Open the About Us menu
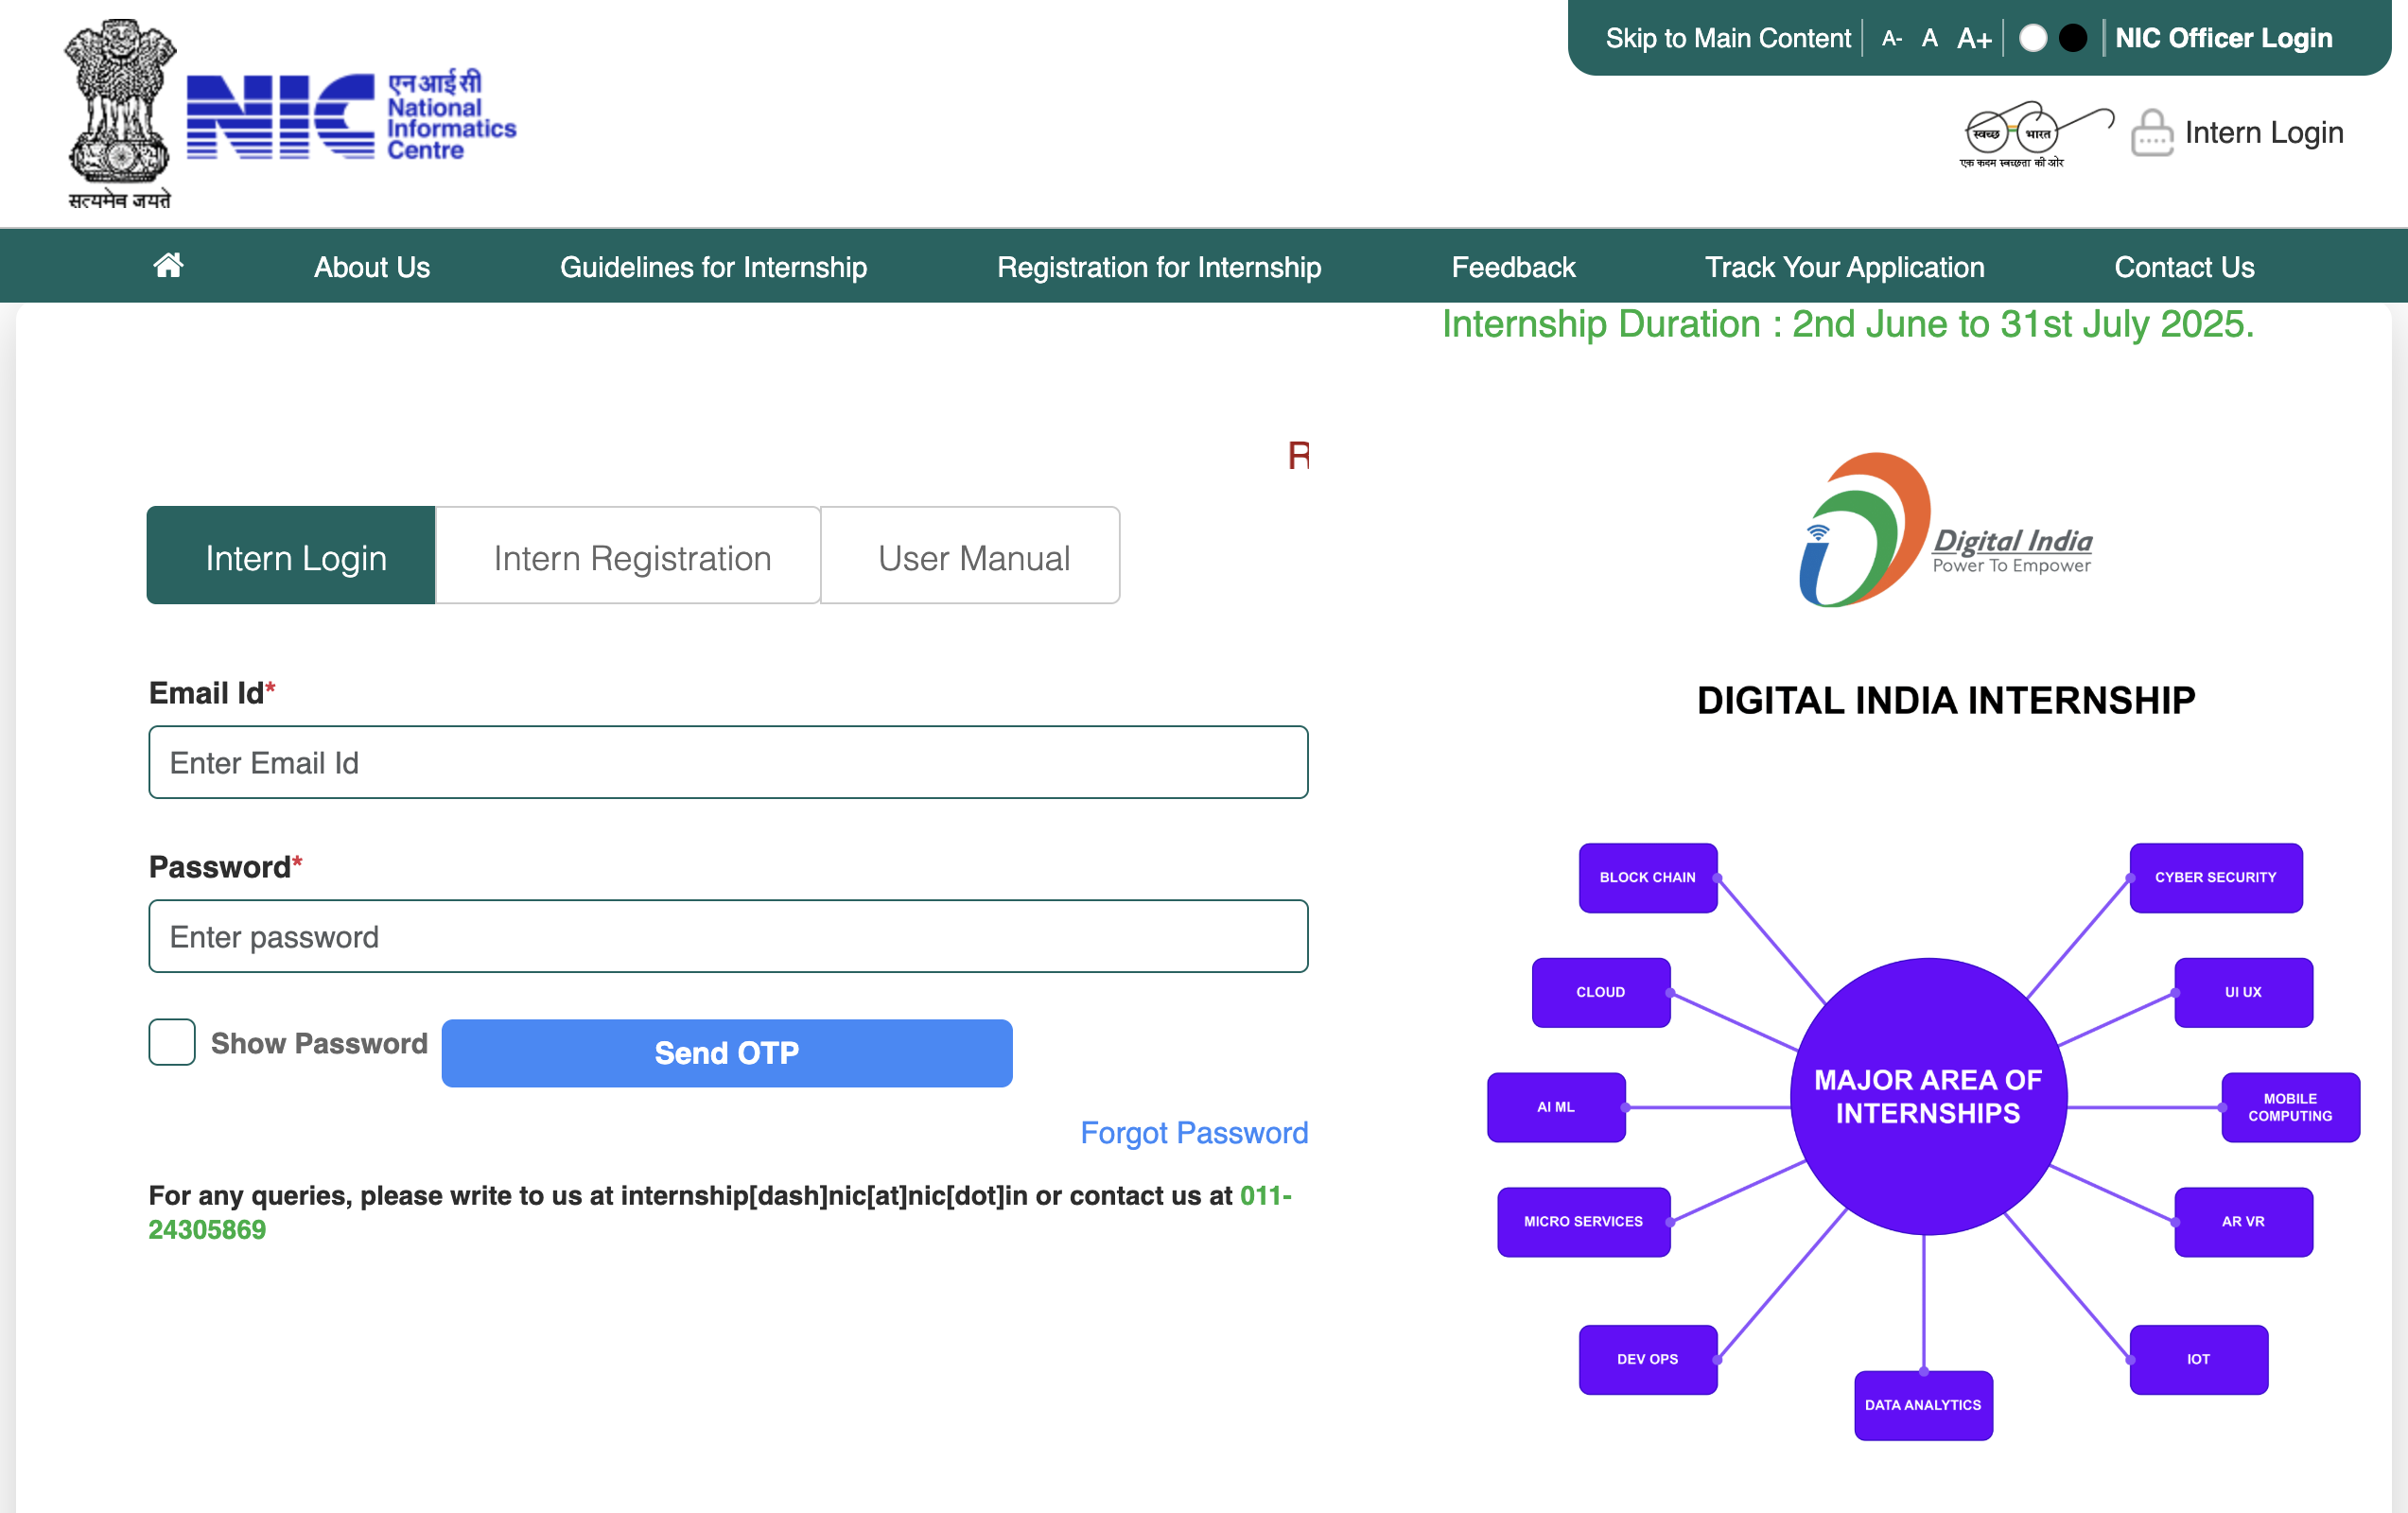Viewport: 2408px width, 1513px height. click(x=372, y=267)
